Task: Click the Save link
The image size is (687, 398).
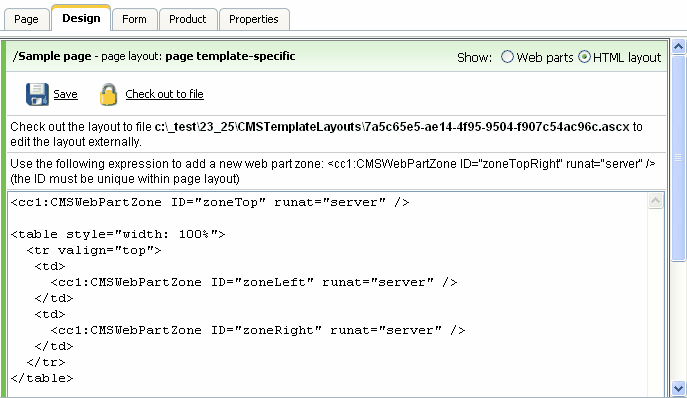Action: (65, 94)
